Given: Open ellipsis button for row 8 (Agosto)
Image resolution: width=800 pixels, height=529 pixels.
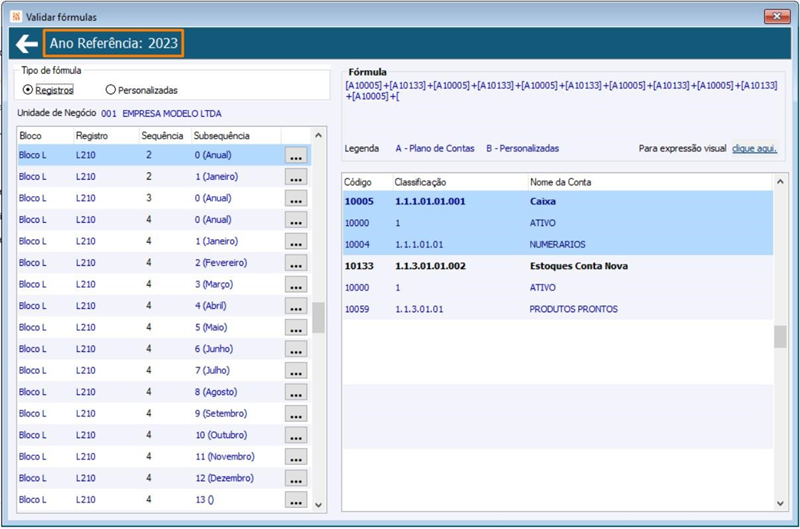Looking at the screenshot, I should tap(296, 392).
